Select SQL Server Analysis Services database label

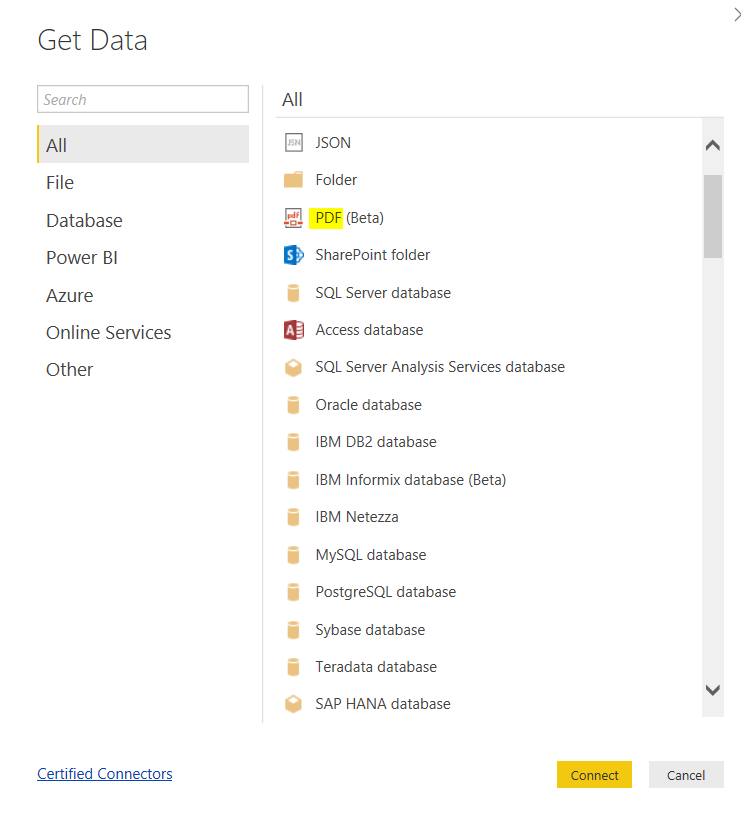click(440, 367)
